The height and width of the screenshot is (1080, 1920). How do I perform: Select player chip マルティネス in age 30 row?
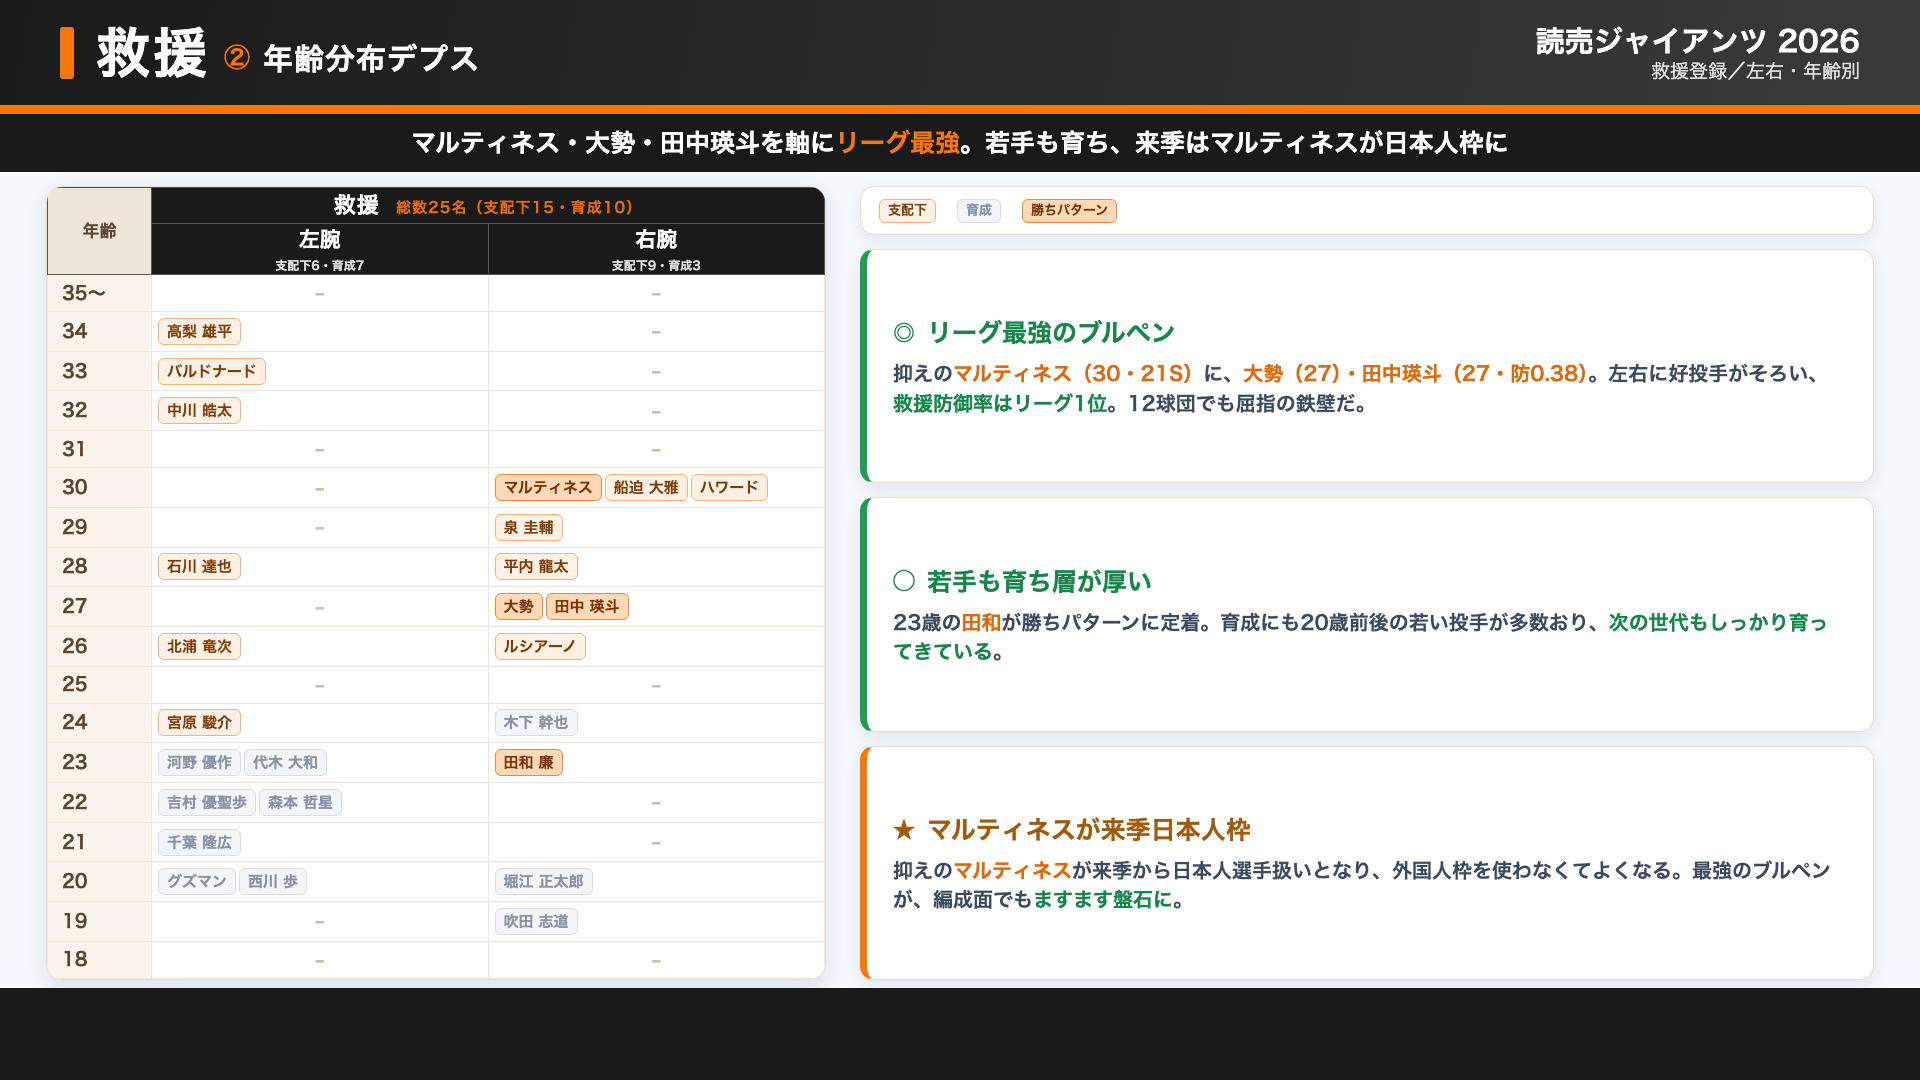(x=548, y=487)
